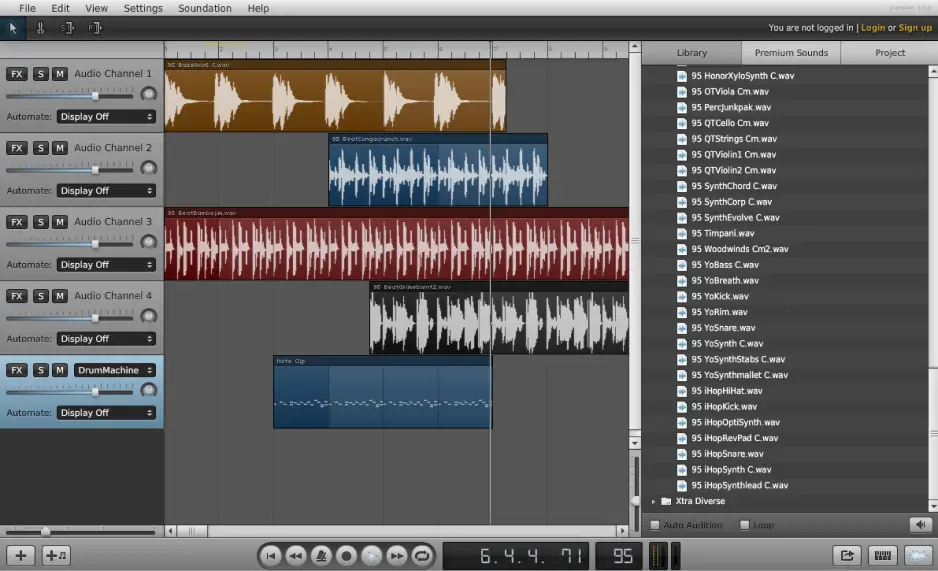Open the DrumMachine instrument dropdown

(112, 370)
